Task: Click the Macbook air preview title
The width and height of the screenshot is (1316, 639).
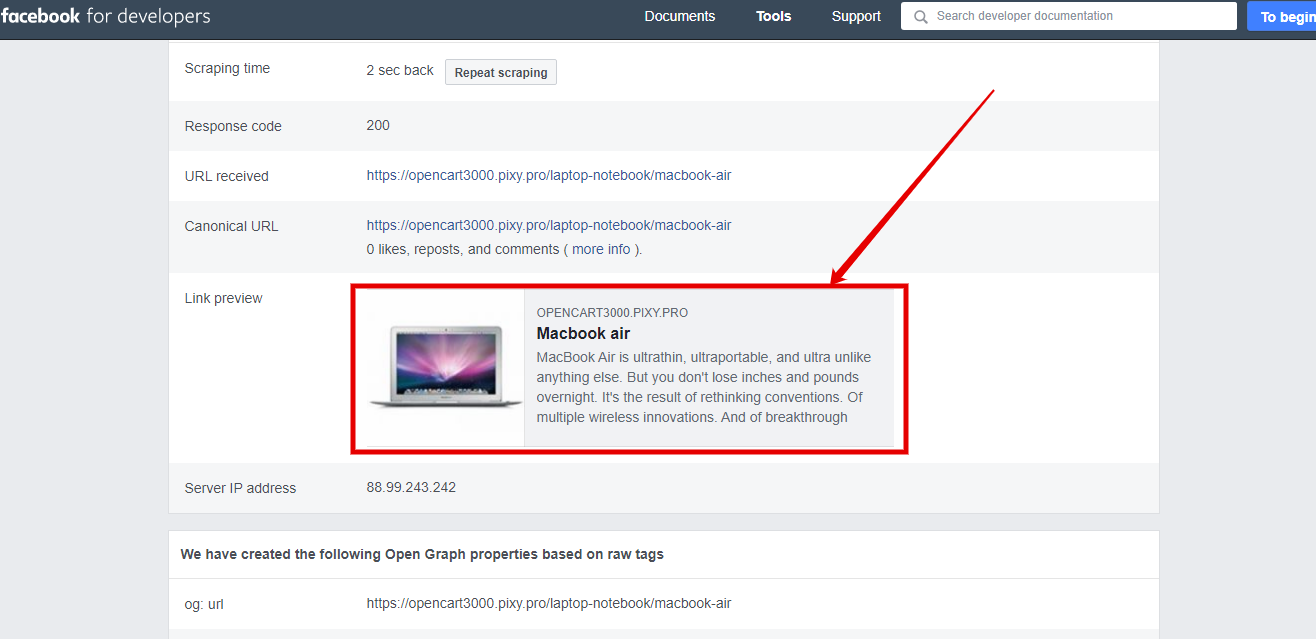Action: pyautogui.click(x=583, y=333)
